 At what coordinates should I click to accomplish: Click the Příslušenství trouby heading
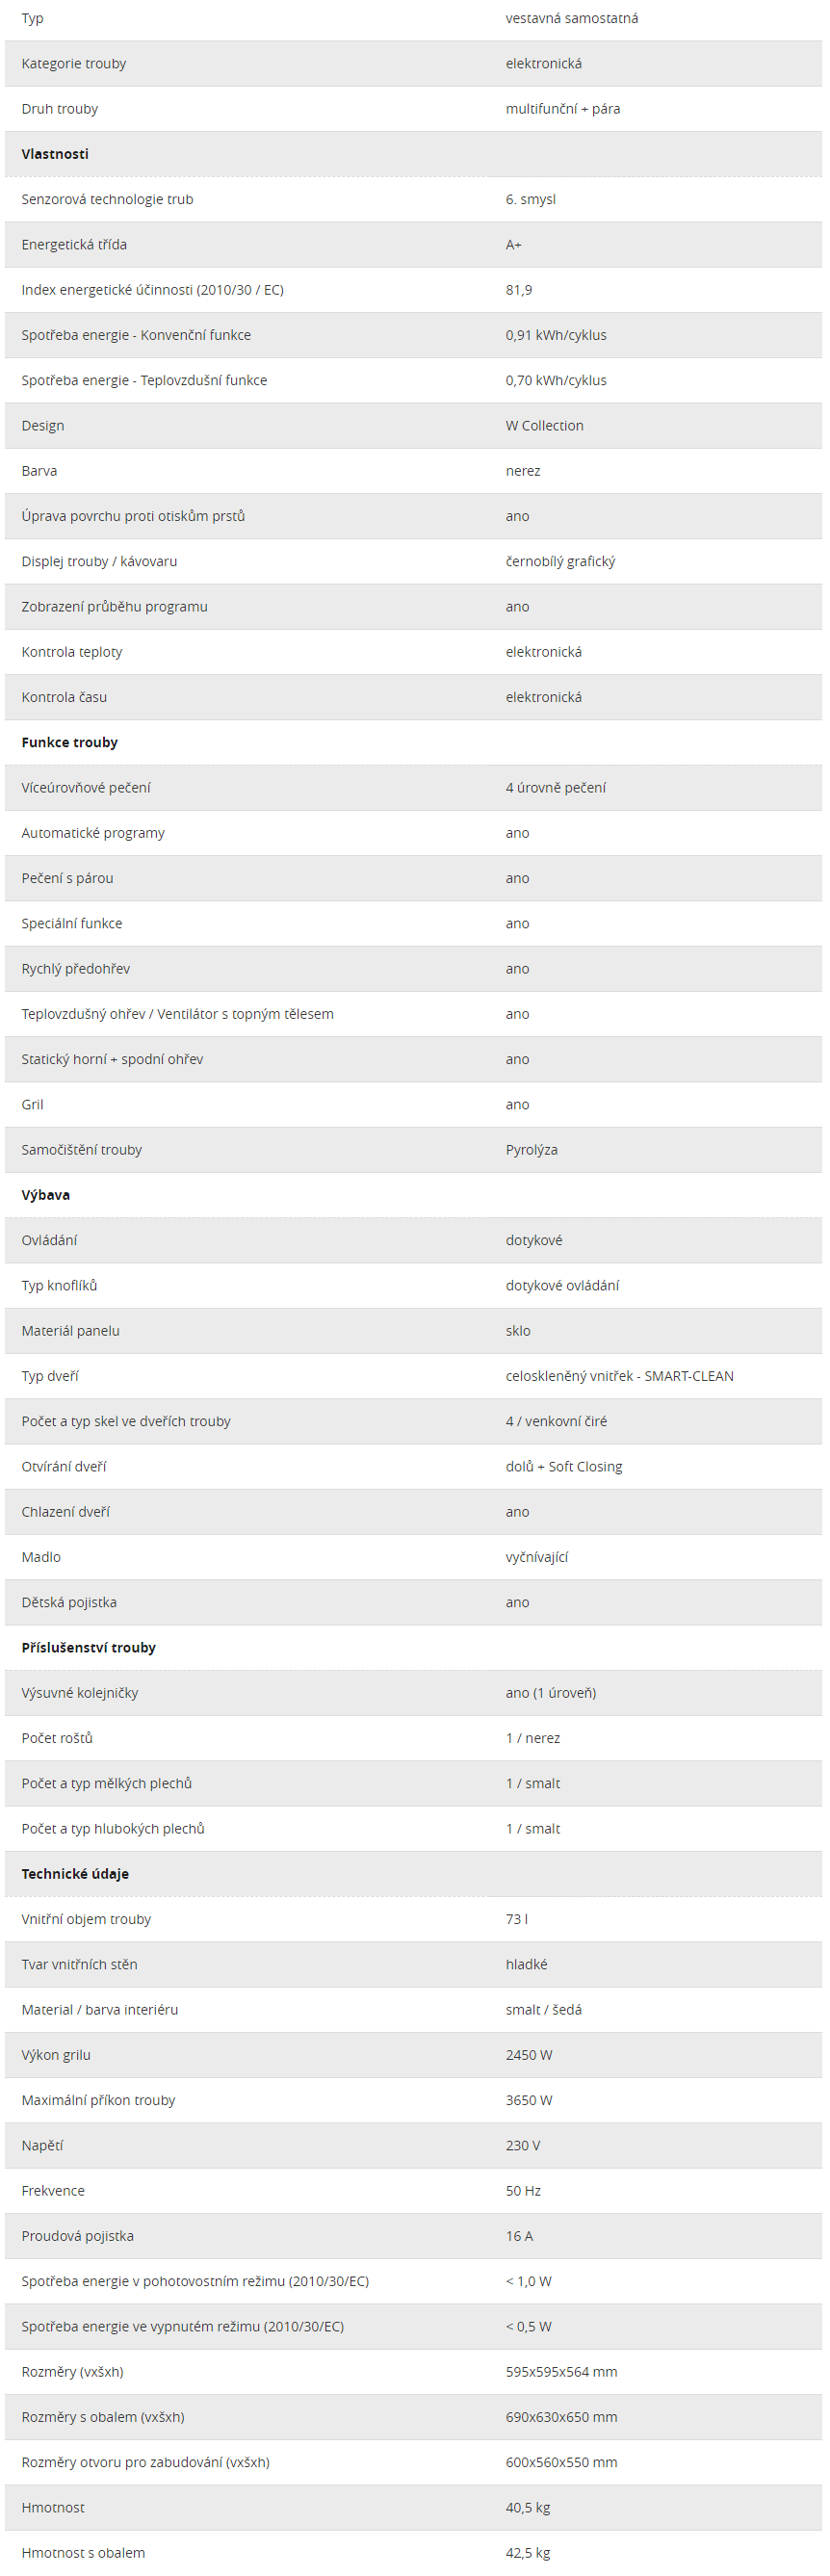[89, 1647]
